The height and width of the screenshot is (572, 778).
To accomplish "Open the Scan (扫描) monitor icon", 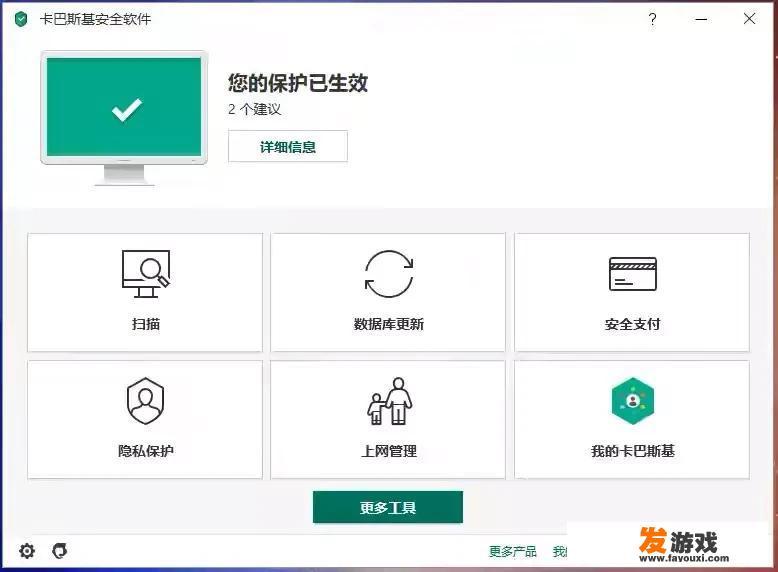I will click(x=146, y=274).
